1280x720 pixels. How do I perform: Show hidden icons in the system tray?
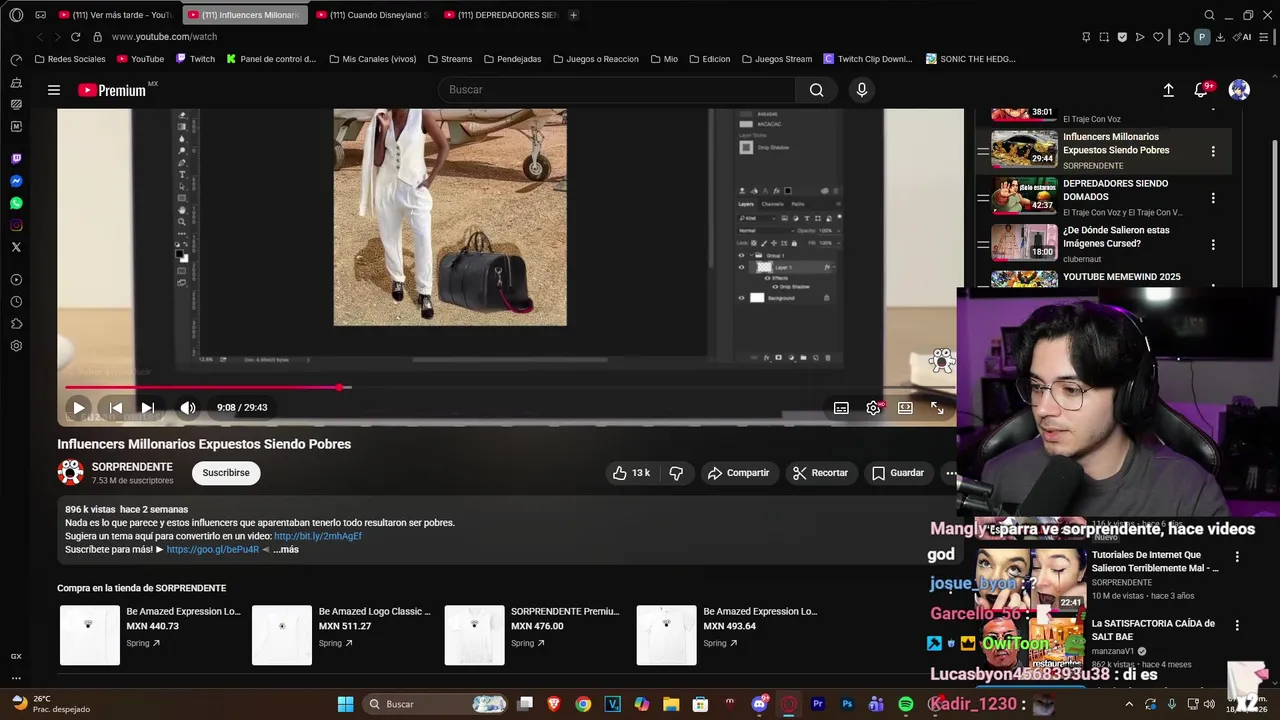pos(1129,704)
